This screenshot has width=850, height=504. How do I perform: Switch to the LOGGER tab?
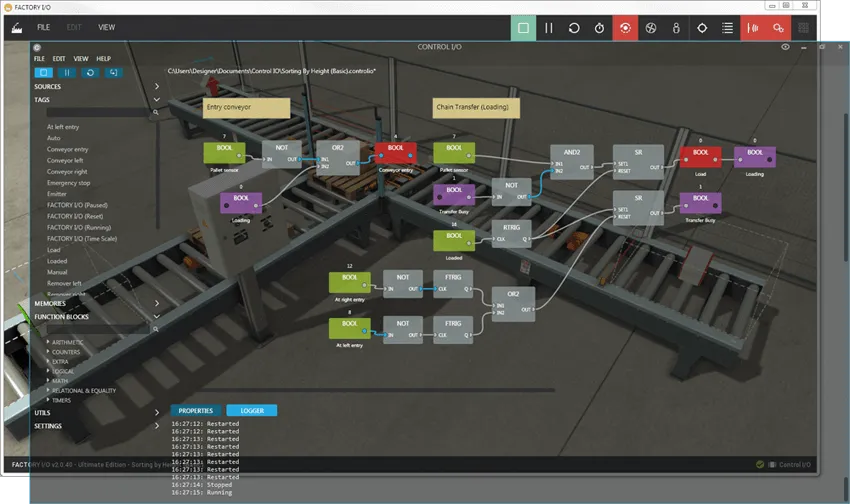[x=252, y=411]
